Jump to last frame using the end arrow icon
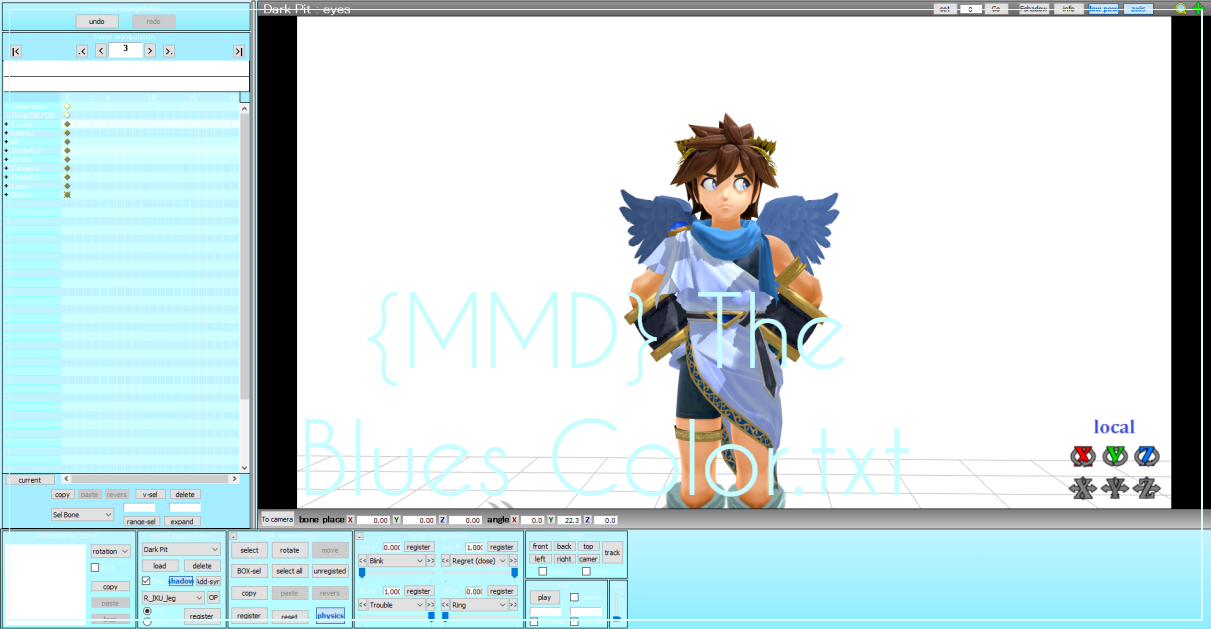1211x629 pixels. click(x=240, y=50)
